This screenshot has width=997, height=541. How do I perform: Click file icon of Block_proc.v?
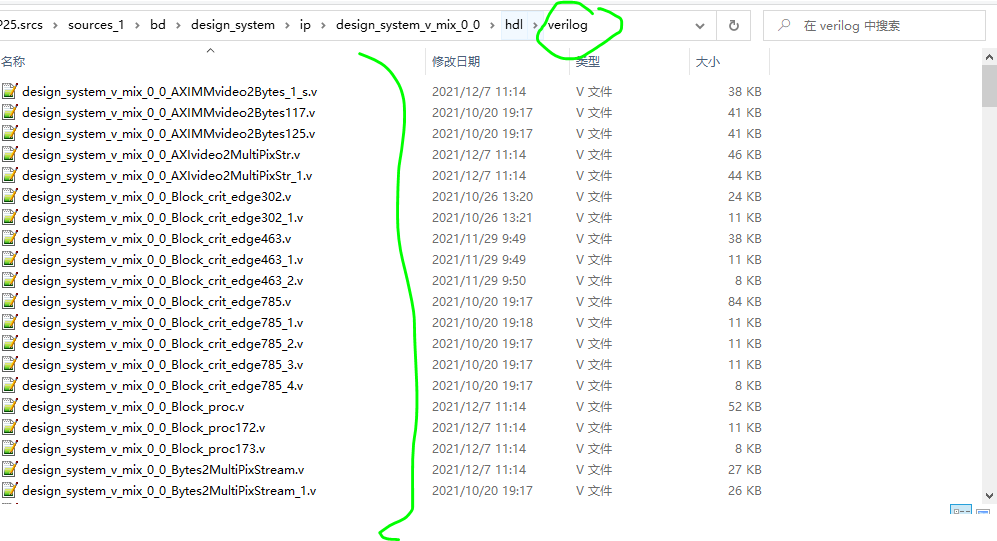10,406
